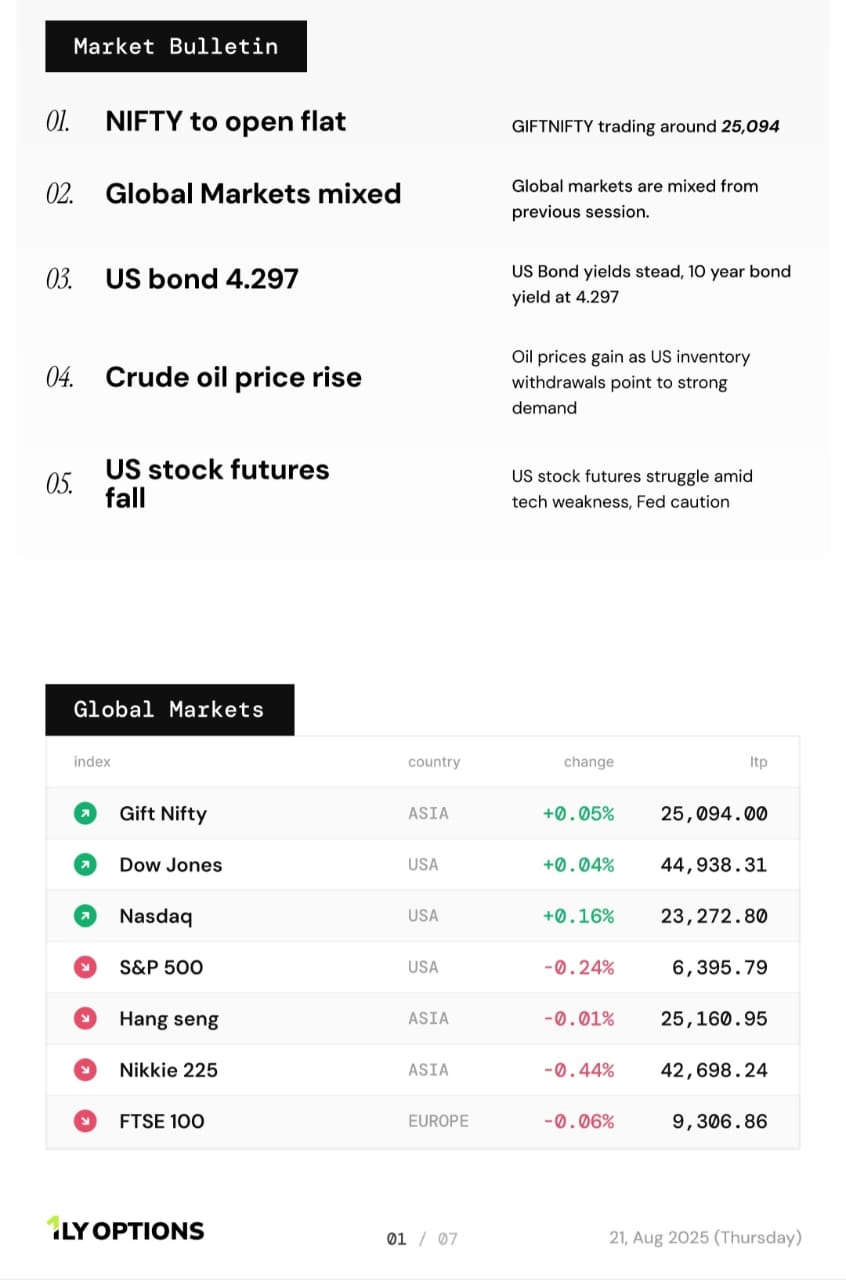The width and height of the screenshot is (846, 1280).
Task: Open the Crude oil price rise headline
Action: tap(233, 377)
